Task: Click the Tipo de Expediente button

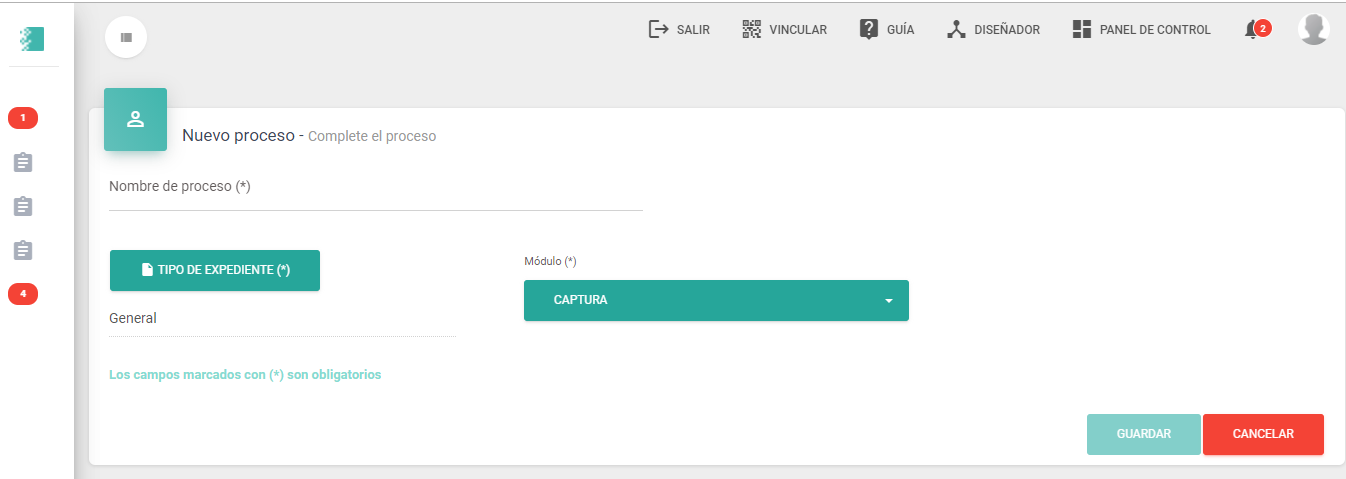Action: point(215,270)
